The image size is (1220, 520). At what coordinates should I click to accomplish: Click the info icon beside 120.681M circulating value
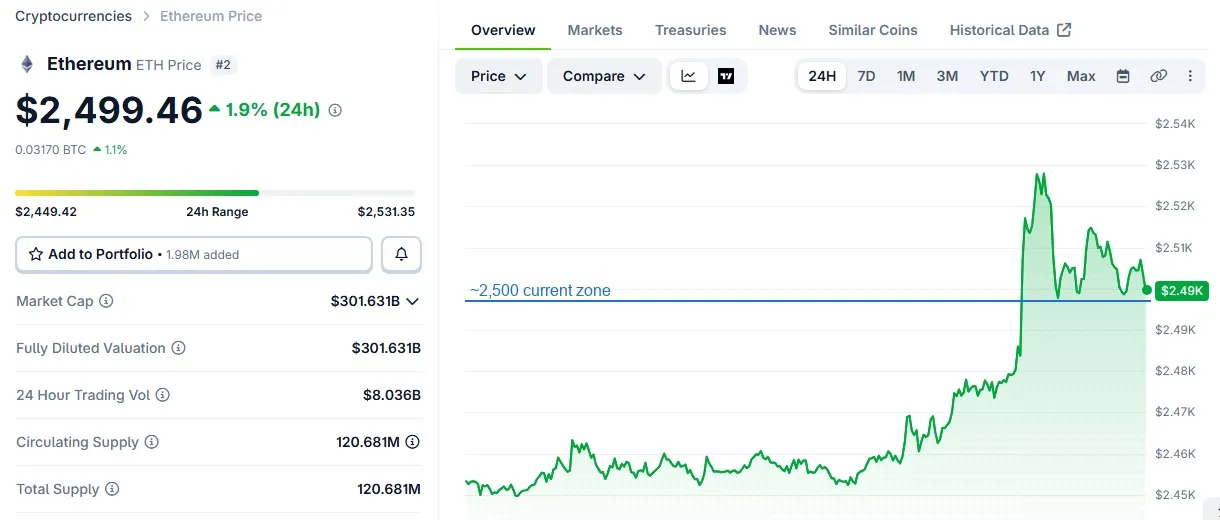pyautogui.click(x=412, y=442)
